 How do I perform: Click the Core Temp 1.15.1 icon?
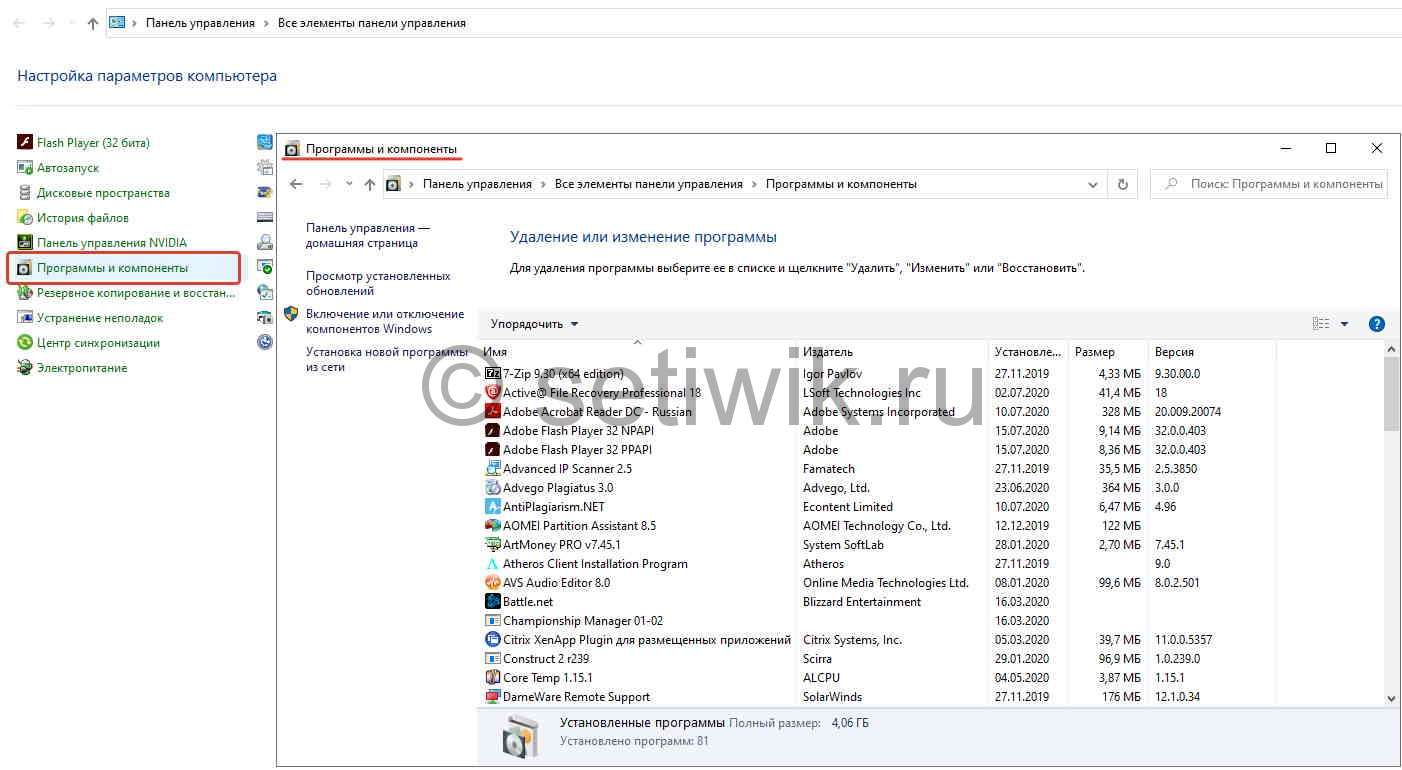(493, 678)
